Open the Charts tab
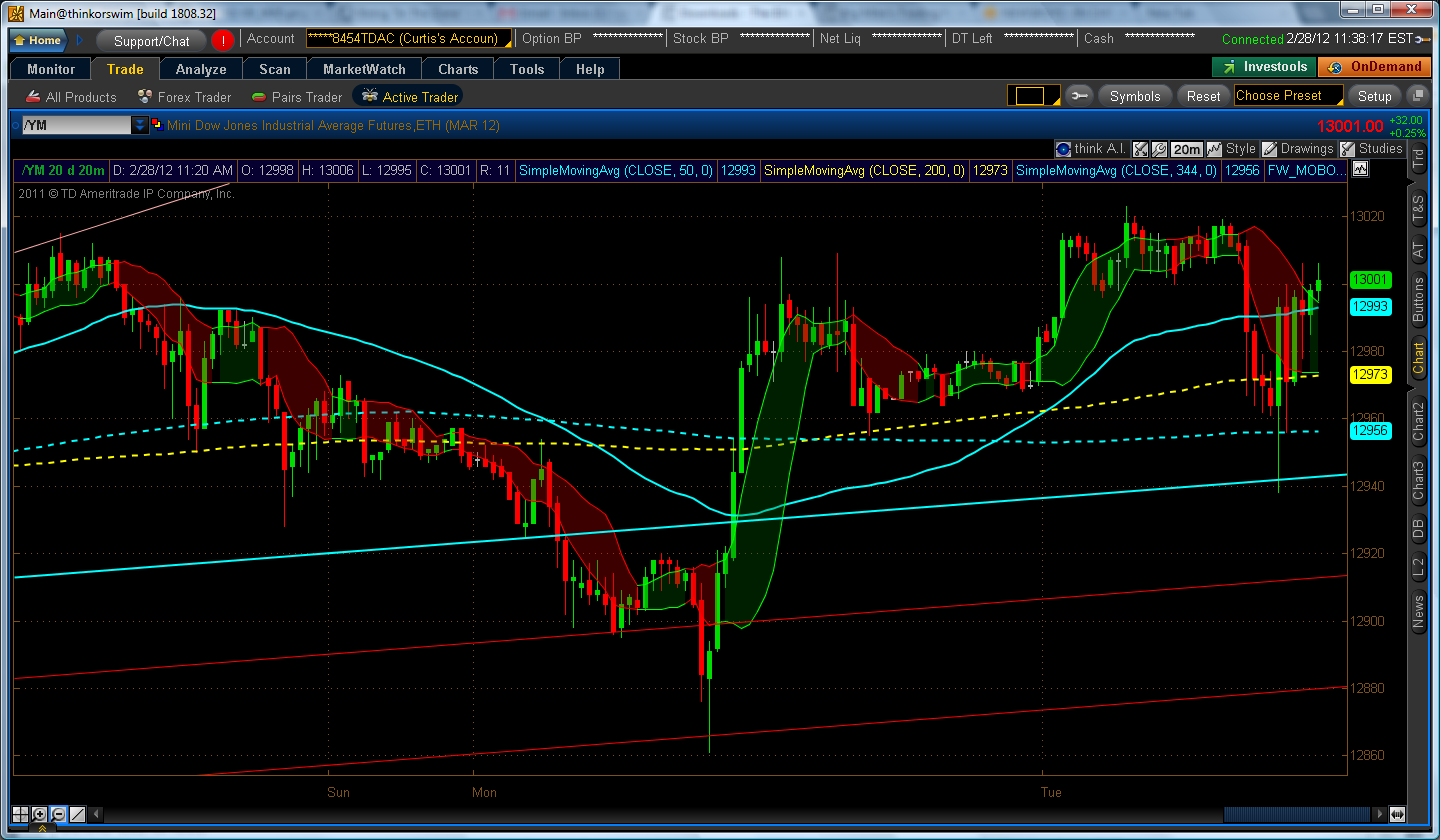1440x840 pixels. point(458,69)
